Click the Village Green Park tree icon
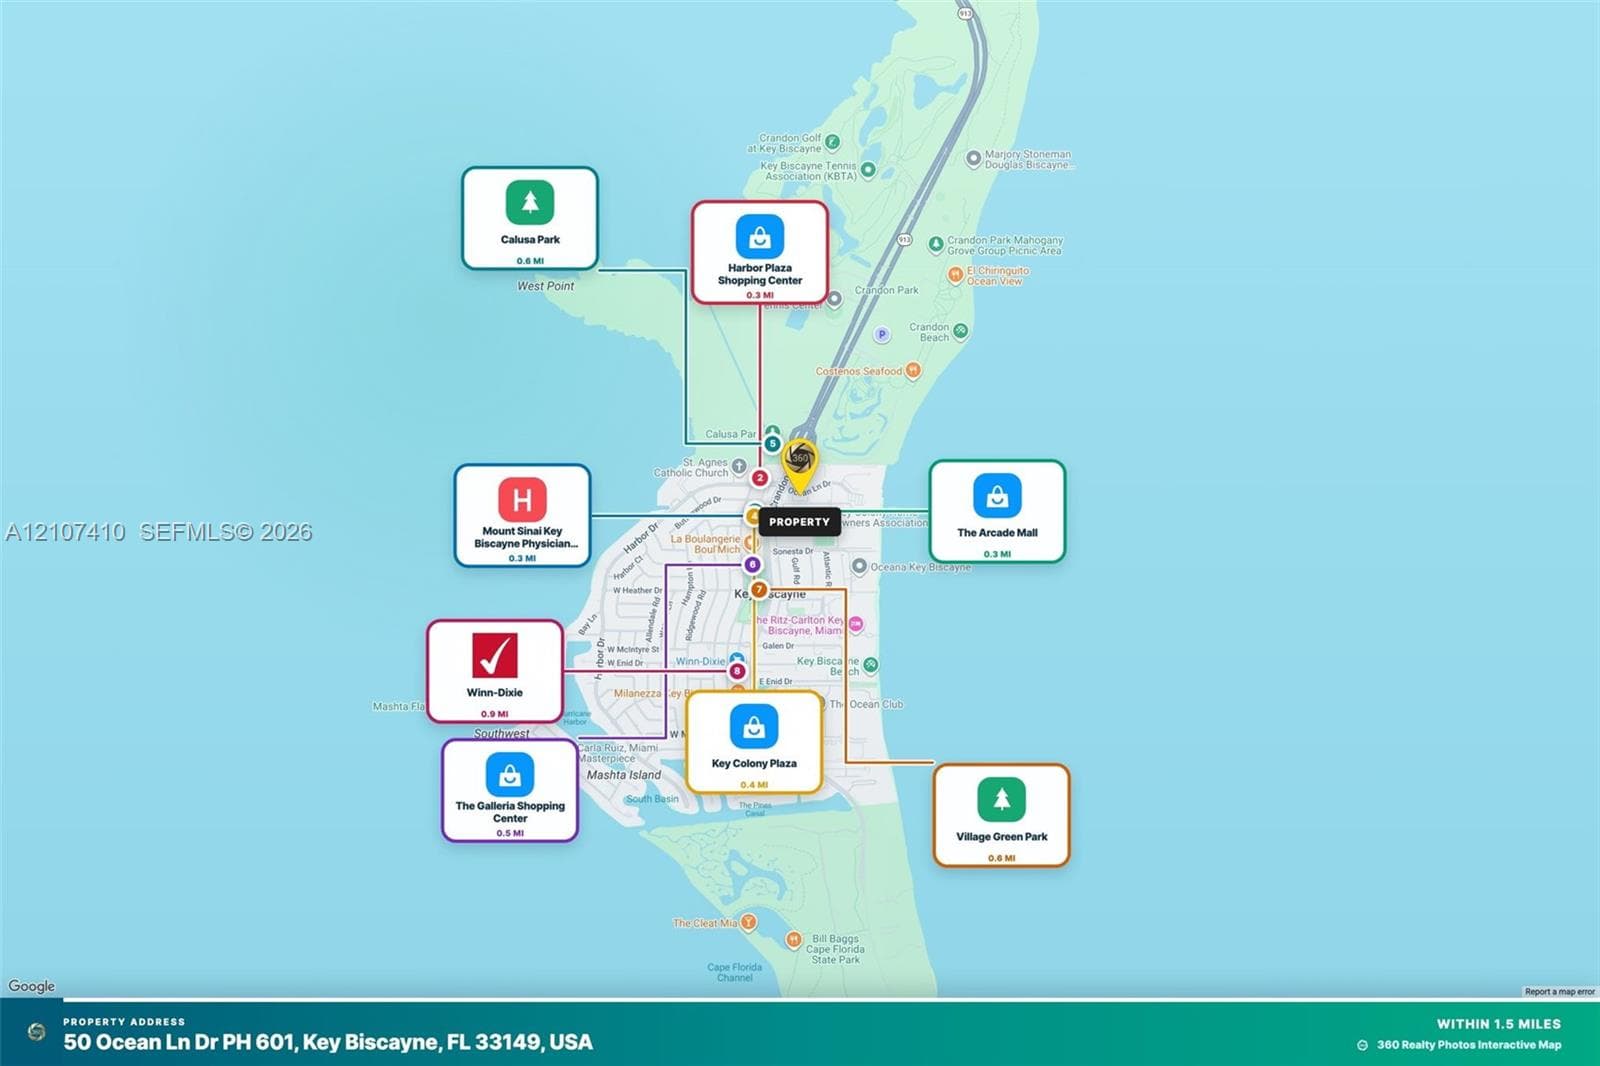The image size is (1600, 1066). [x=1002, y=800]
